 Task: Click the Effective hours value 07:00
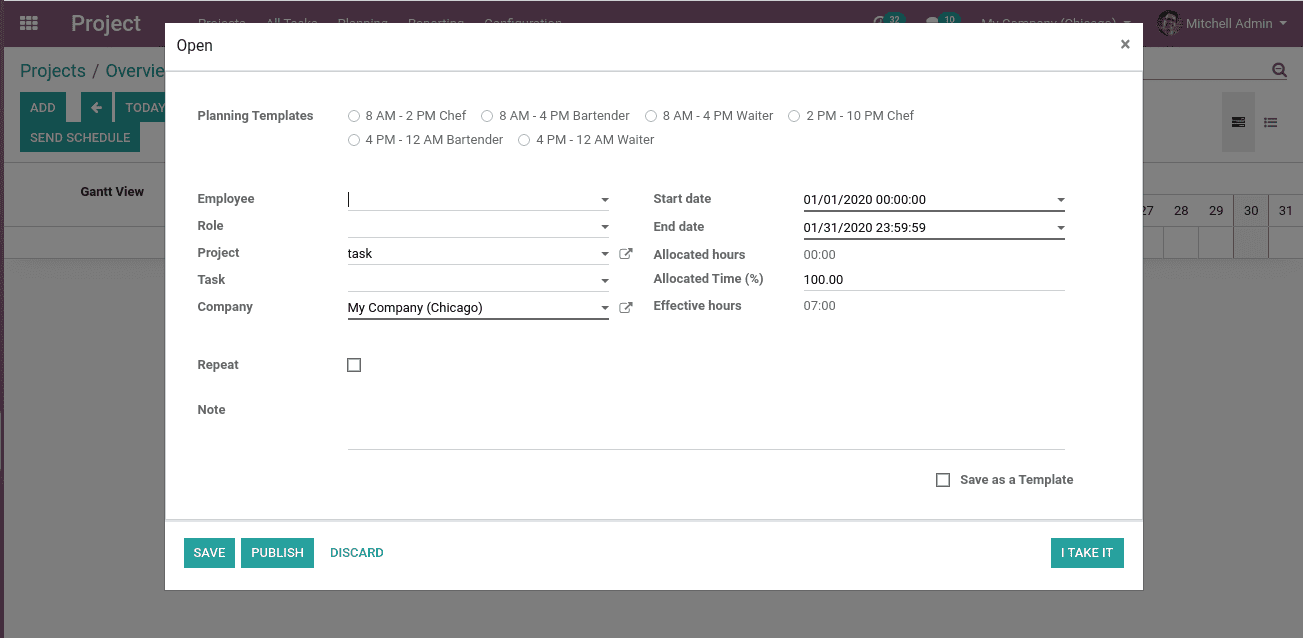point(820,306)
